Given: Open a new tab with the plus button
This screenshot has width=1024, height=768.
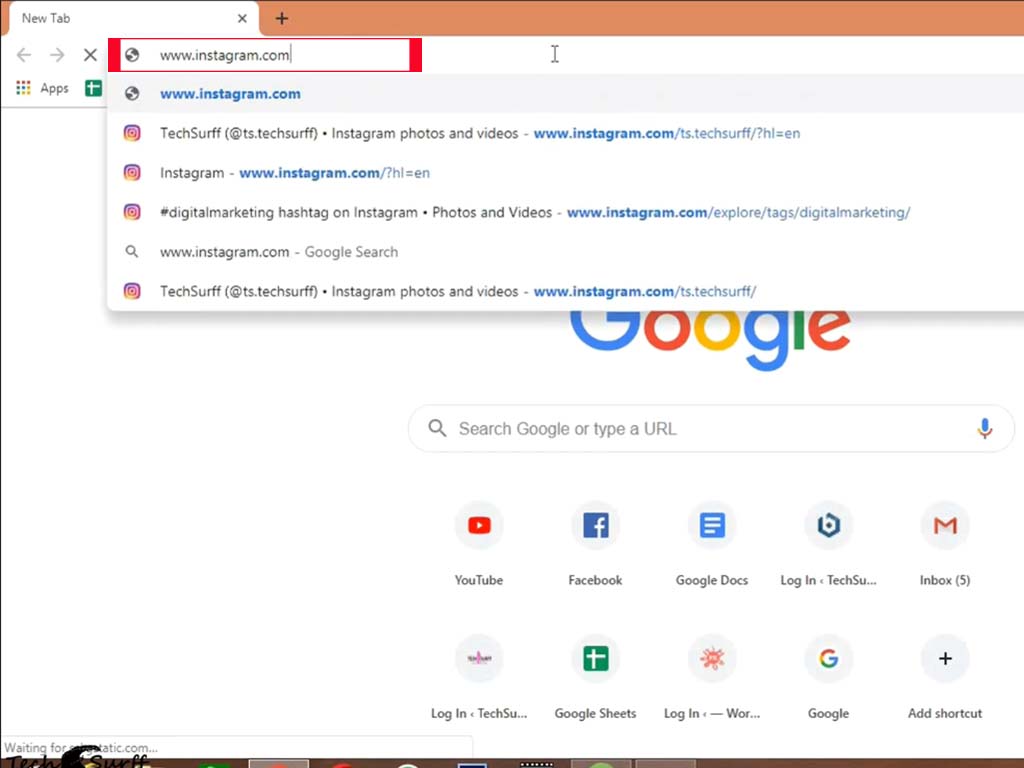Looking at the screenshot, I should pos(281,18).
